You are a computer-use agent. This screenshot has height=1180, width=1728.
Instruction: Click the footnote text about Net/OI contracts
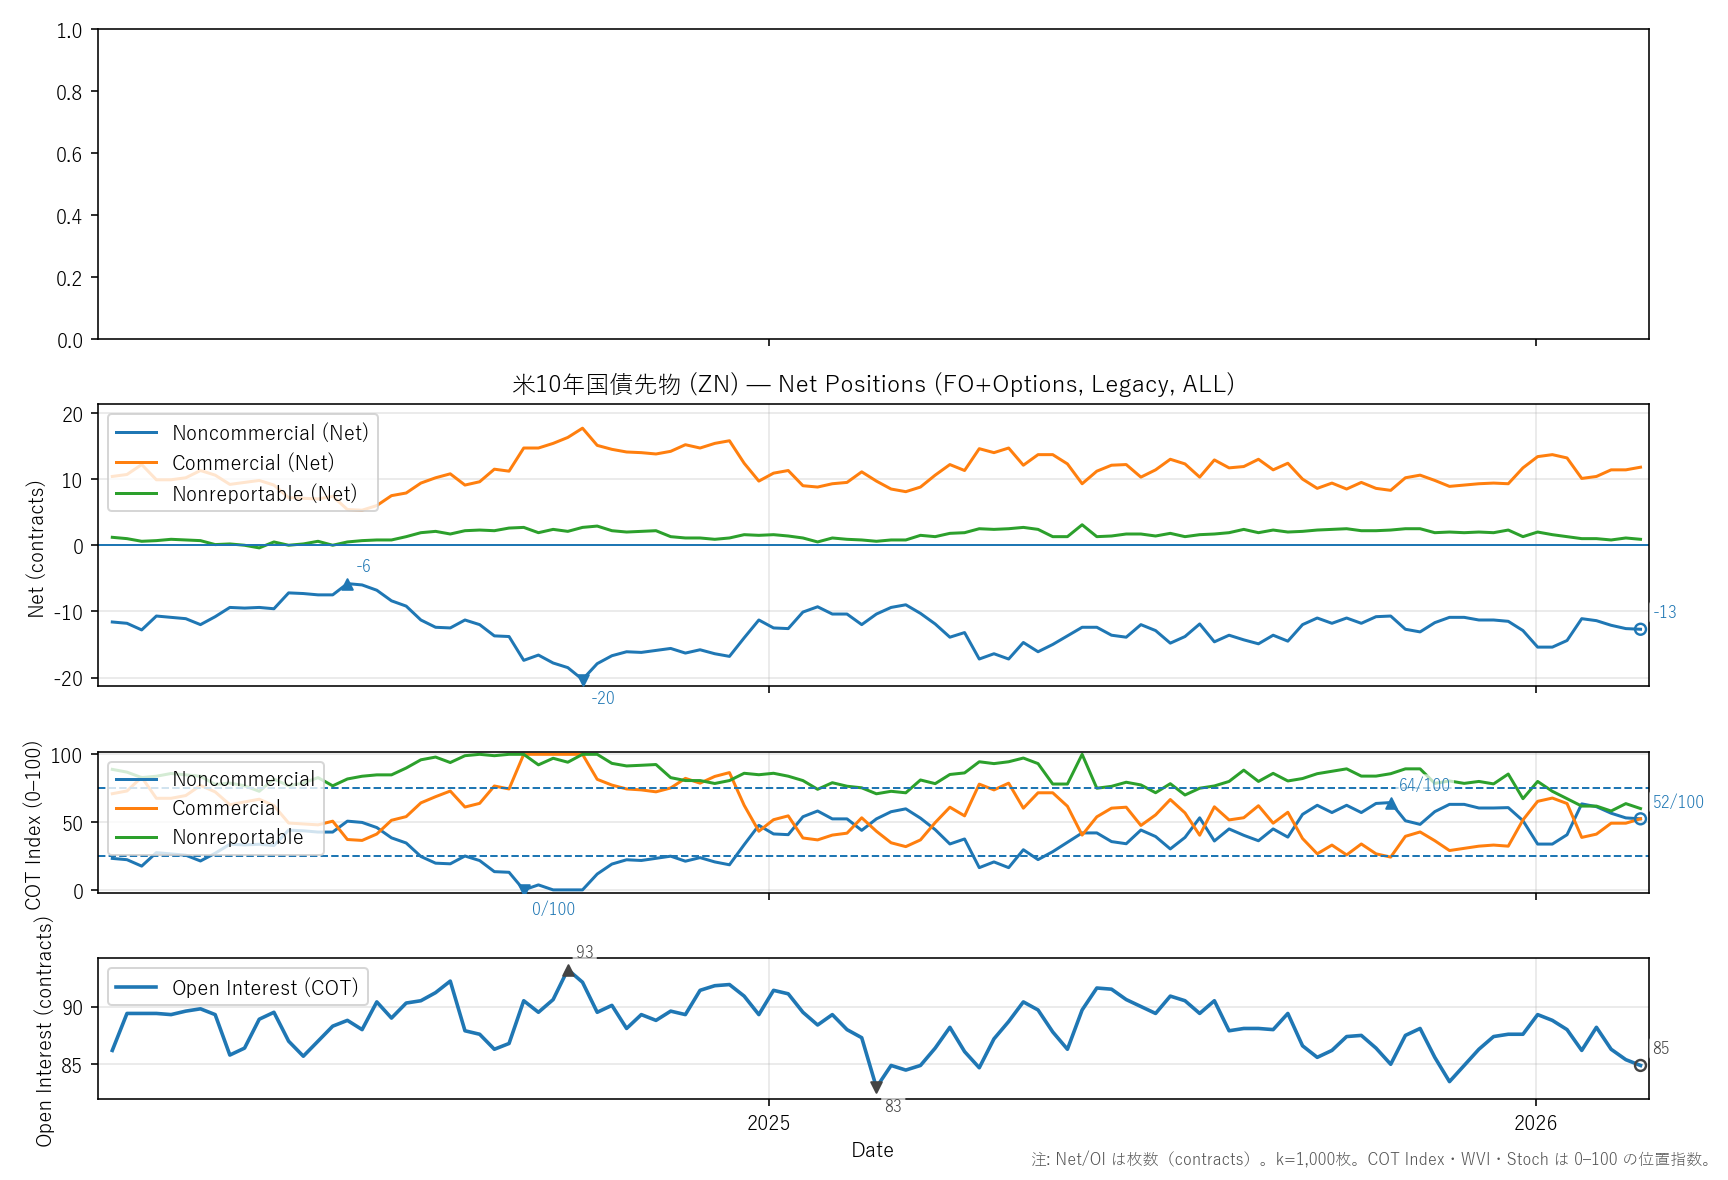pos(1370,1160)
